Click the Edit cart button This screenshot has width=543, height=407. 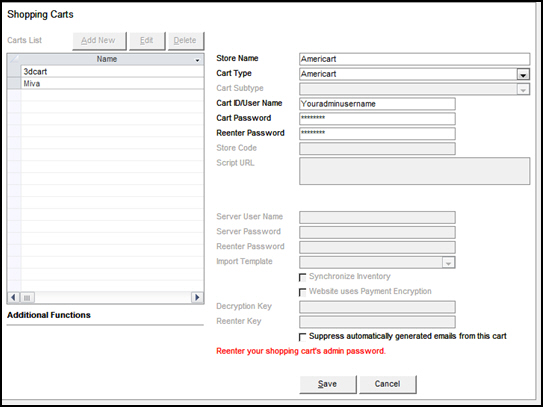(147, 41)
